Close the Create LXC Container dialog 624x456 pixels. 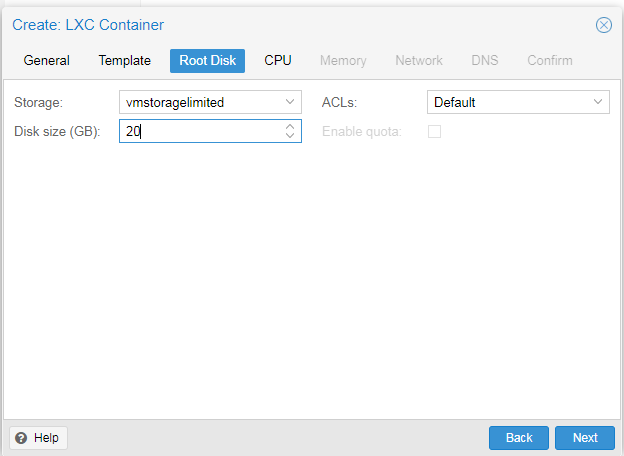[x=603, y=25]
